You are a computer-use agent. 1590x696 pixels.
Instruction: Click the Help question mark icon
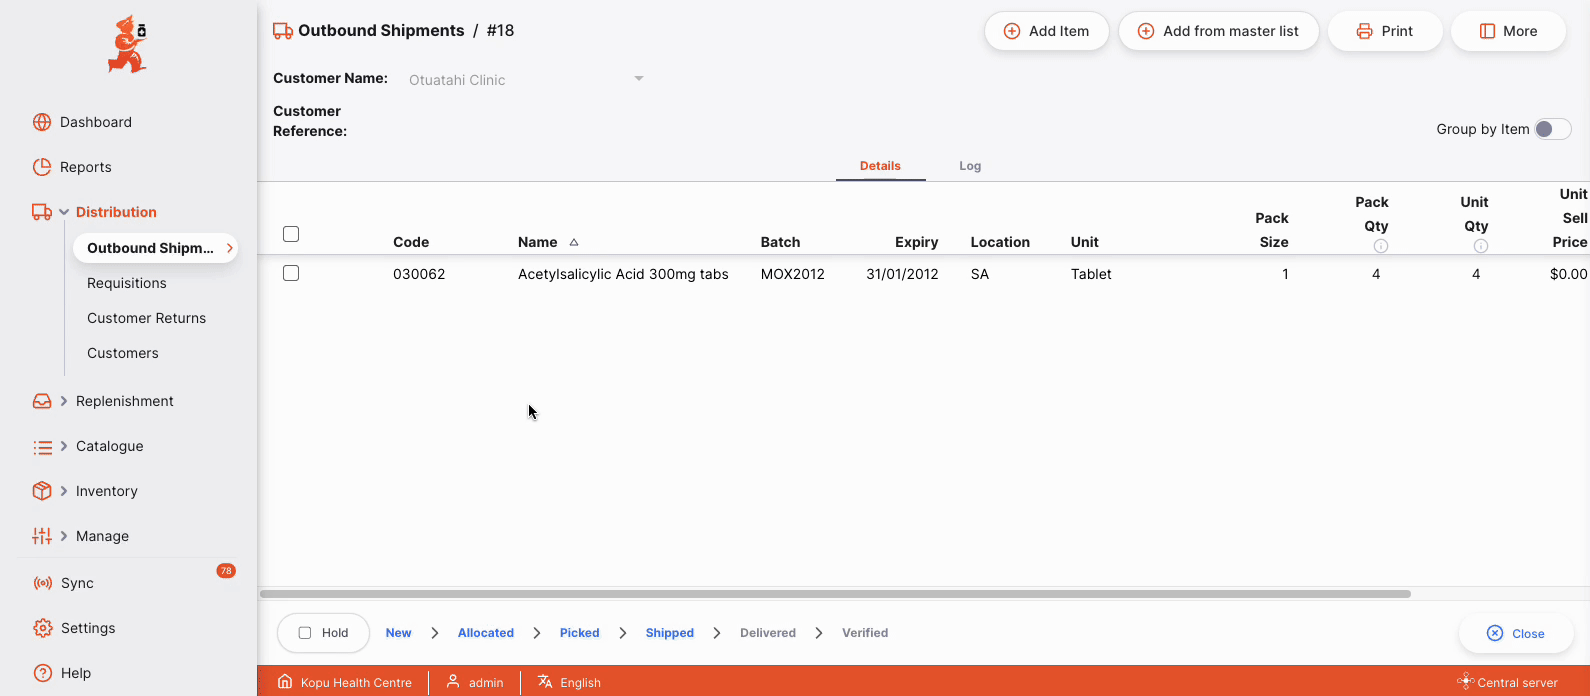[x=42, y=673]
